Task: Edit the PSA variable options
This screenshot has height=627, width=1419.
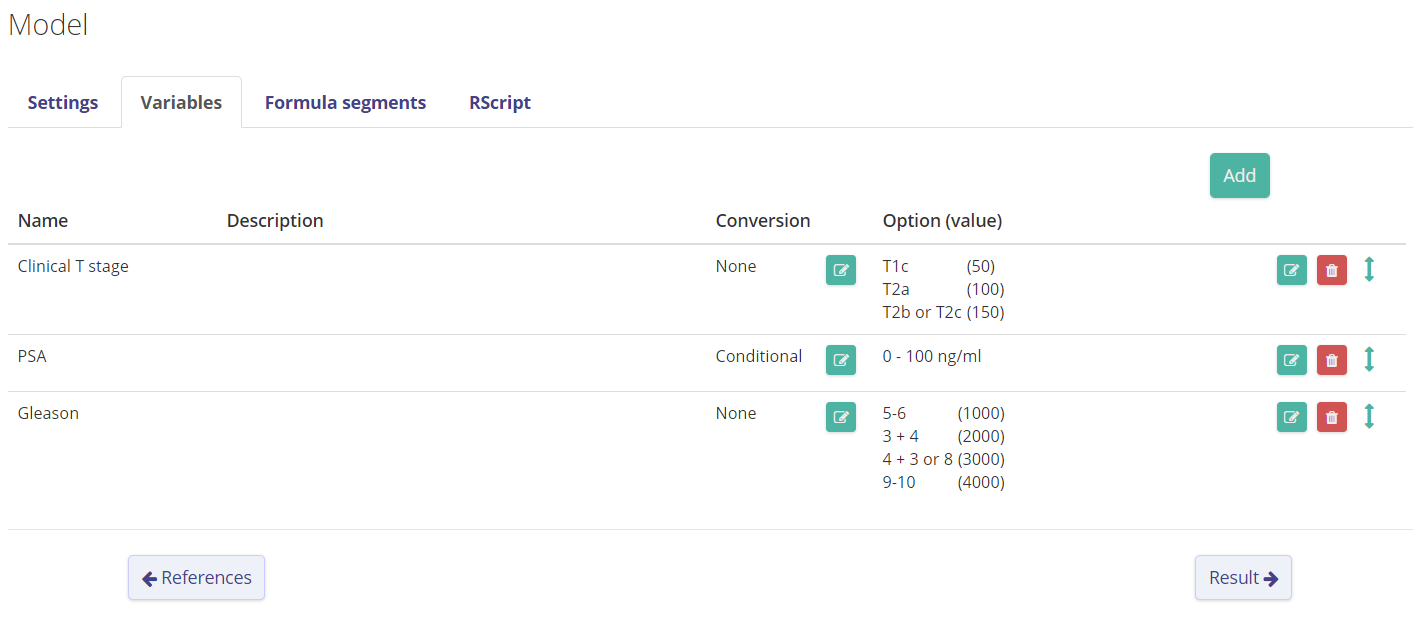Action: (x=1291, y=360)
